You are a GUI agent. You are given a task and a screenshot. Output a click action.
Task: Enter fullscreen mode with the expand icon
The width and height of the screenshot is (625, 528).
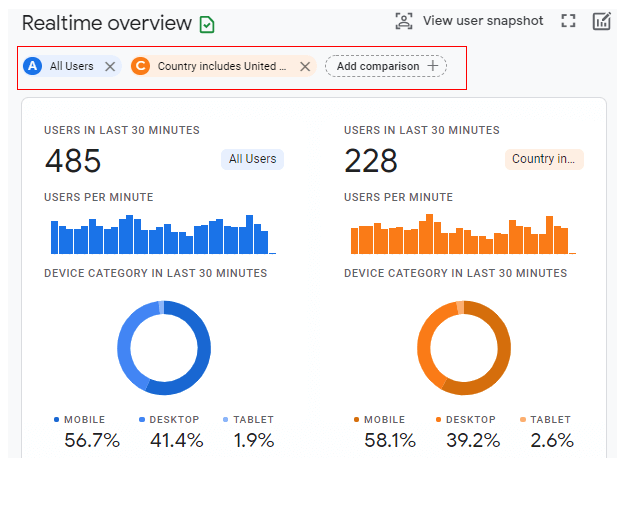(x=568, y=21)
